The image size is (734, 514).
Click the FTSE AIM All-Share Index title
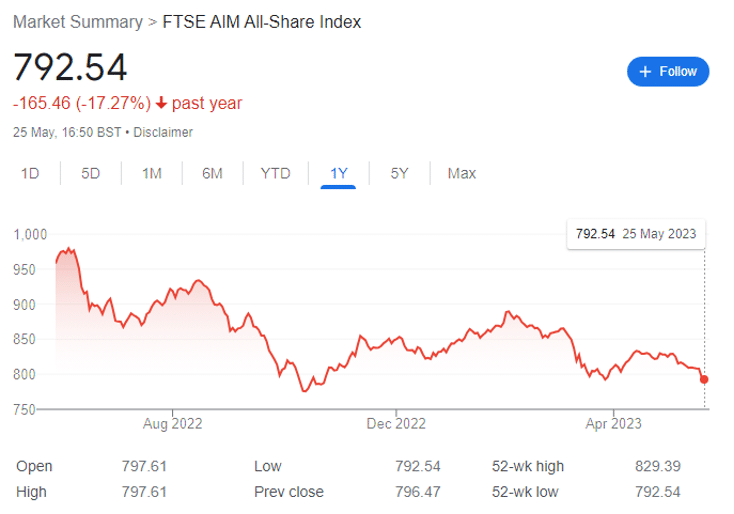coord(262,22)
